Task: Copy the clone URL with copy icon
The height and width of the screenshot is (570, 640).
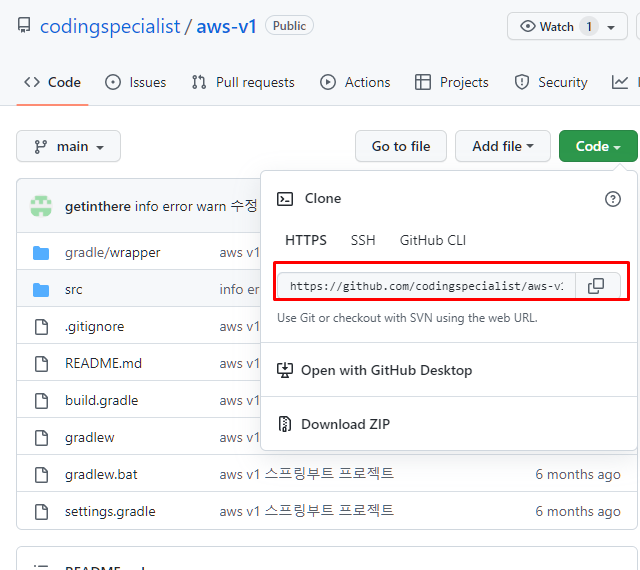Action: coord(596,286)
